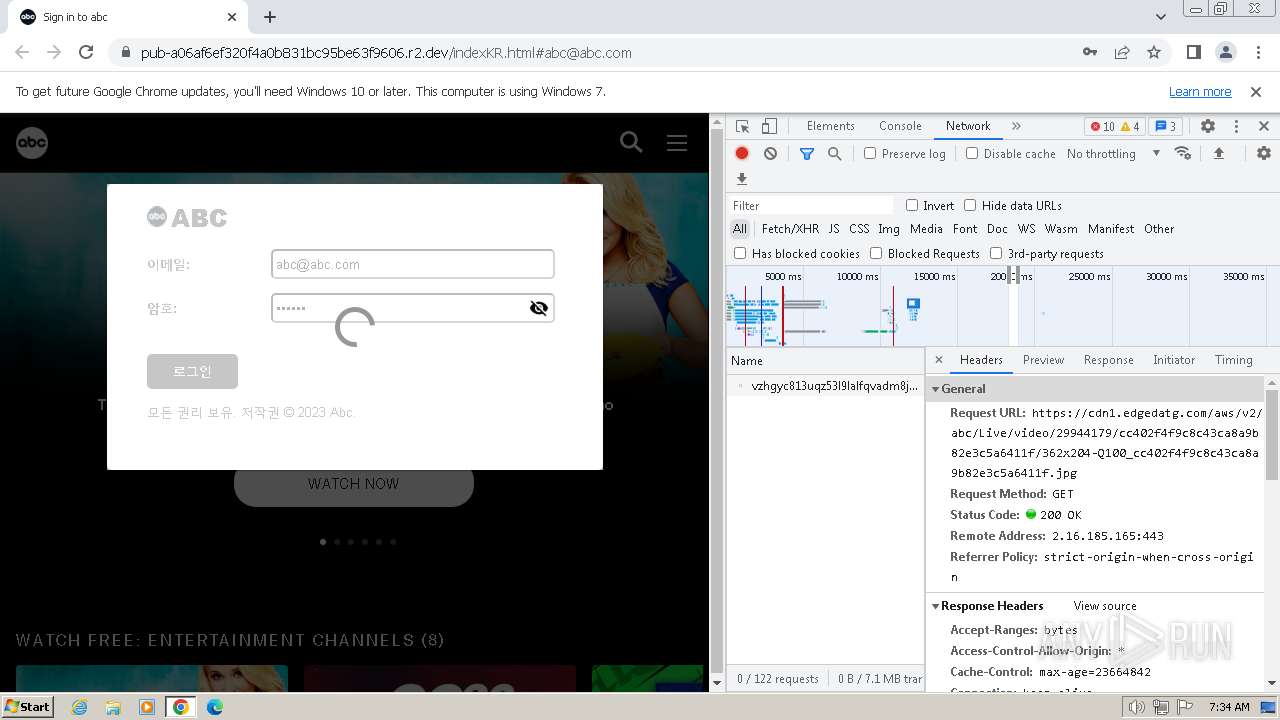This screenshot has height=720, width=1280.
Task: Open the Preview tab
Action: 1043,360
